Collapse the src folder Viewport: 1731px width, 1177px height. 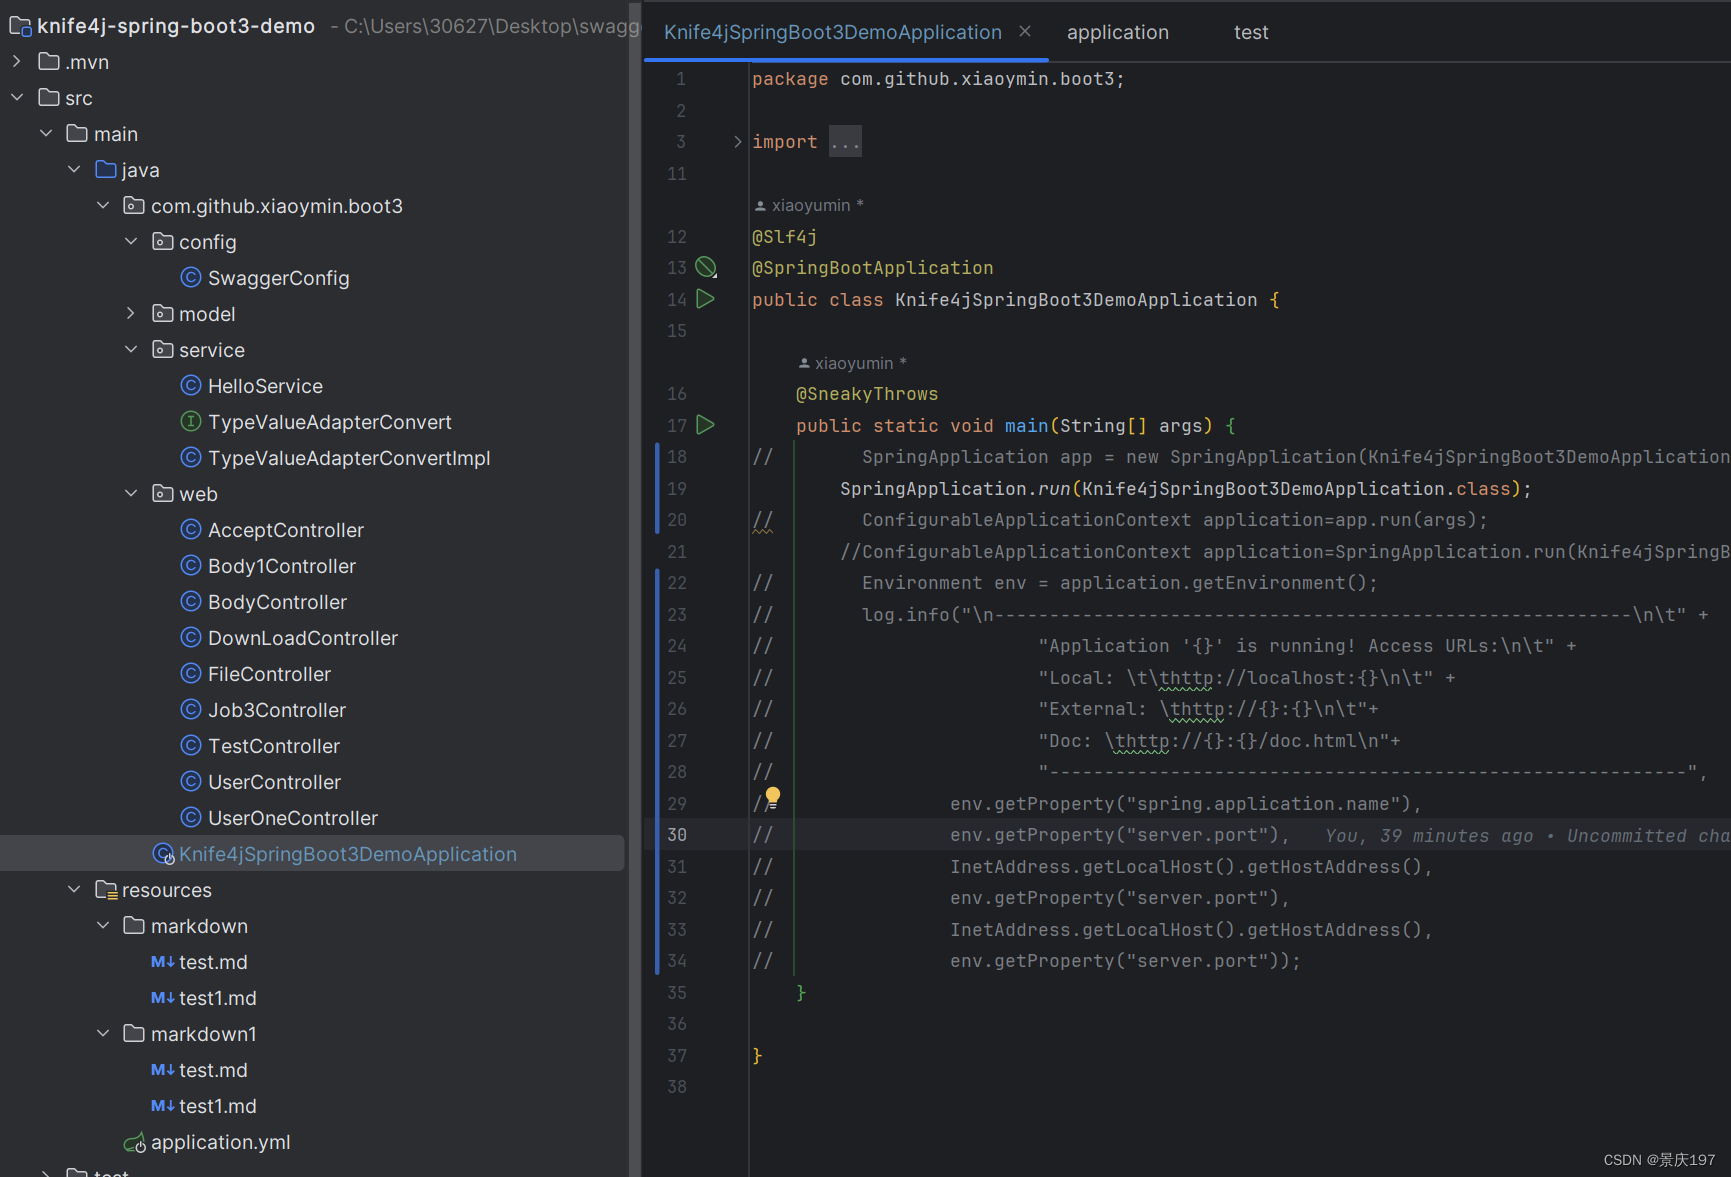point(16,97)
